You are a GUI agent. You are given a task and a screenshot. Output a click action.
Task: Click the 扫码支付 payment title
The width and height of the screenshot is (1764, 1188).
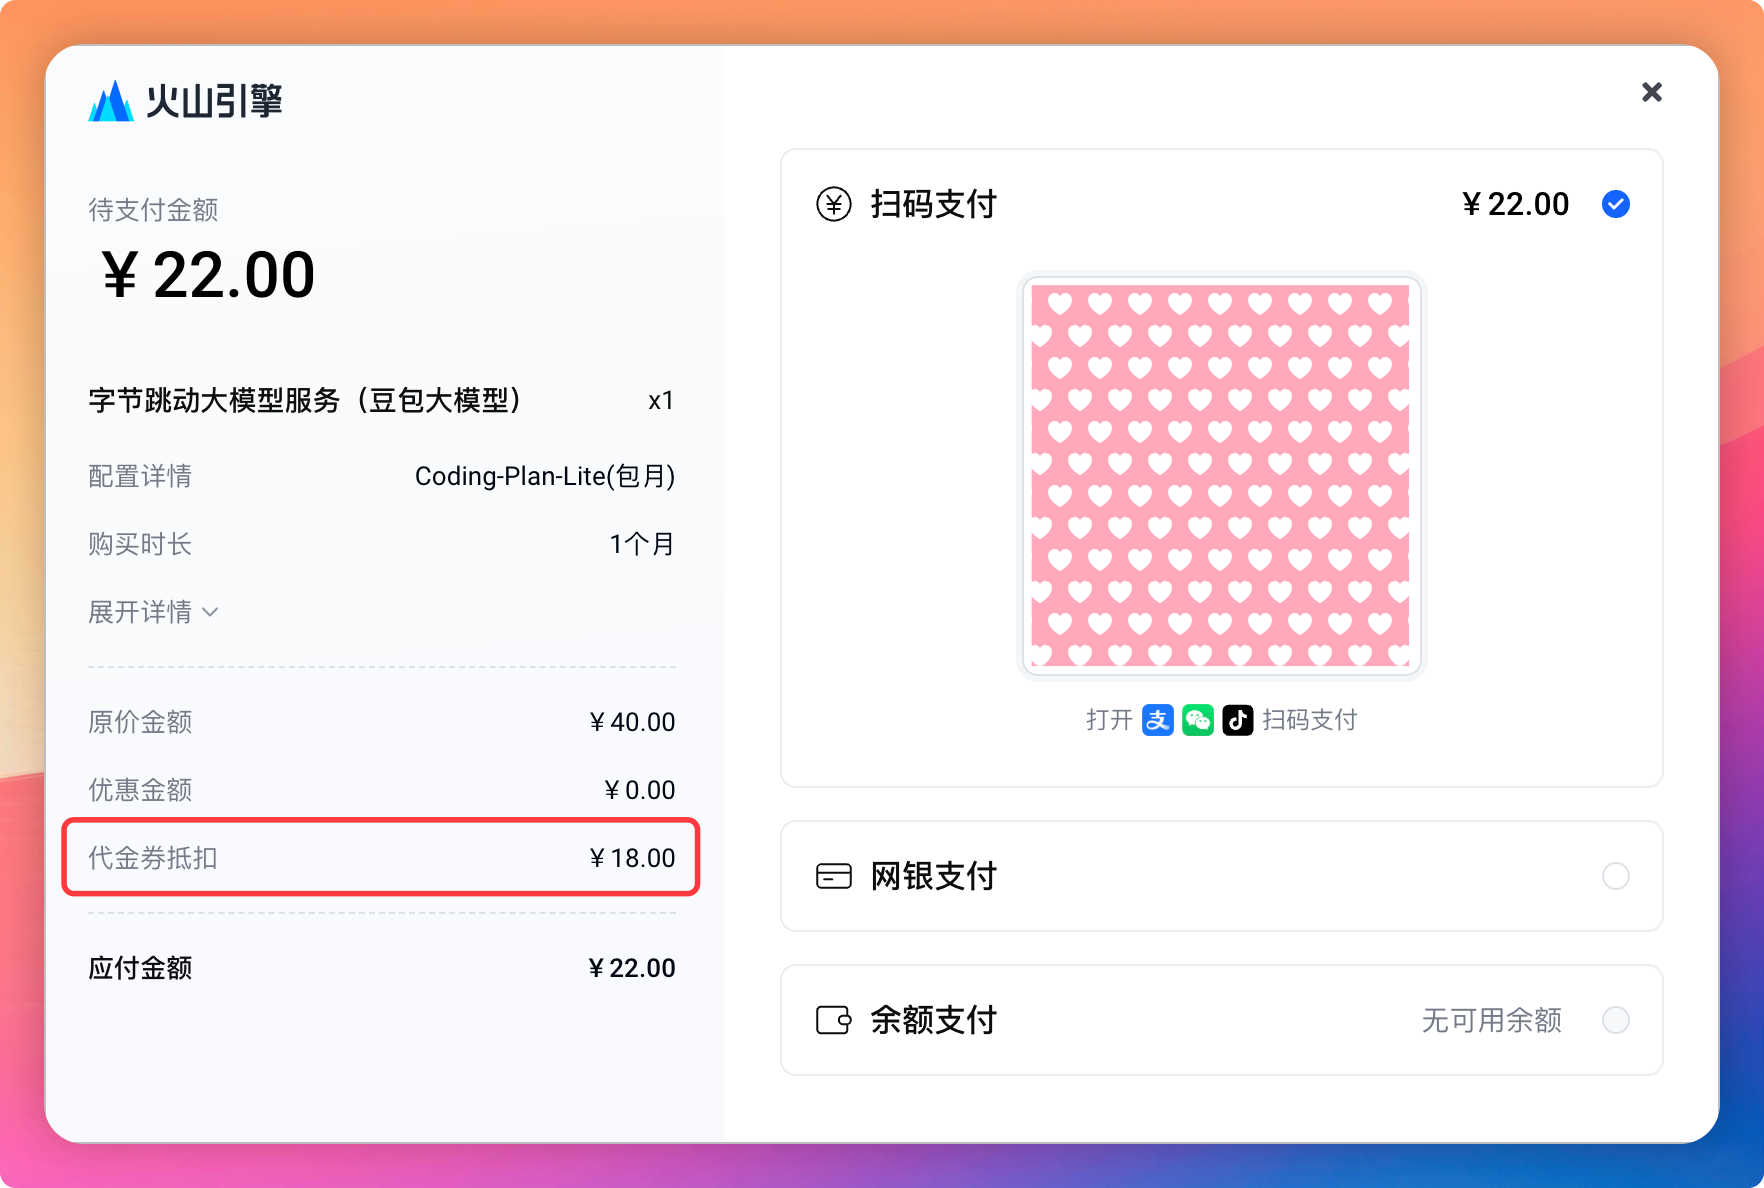(933, 204)
